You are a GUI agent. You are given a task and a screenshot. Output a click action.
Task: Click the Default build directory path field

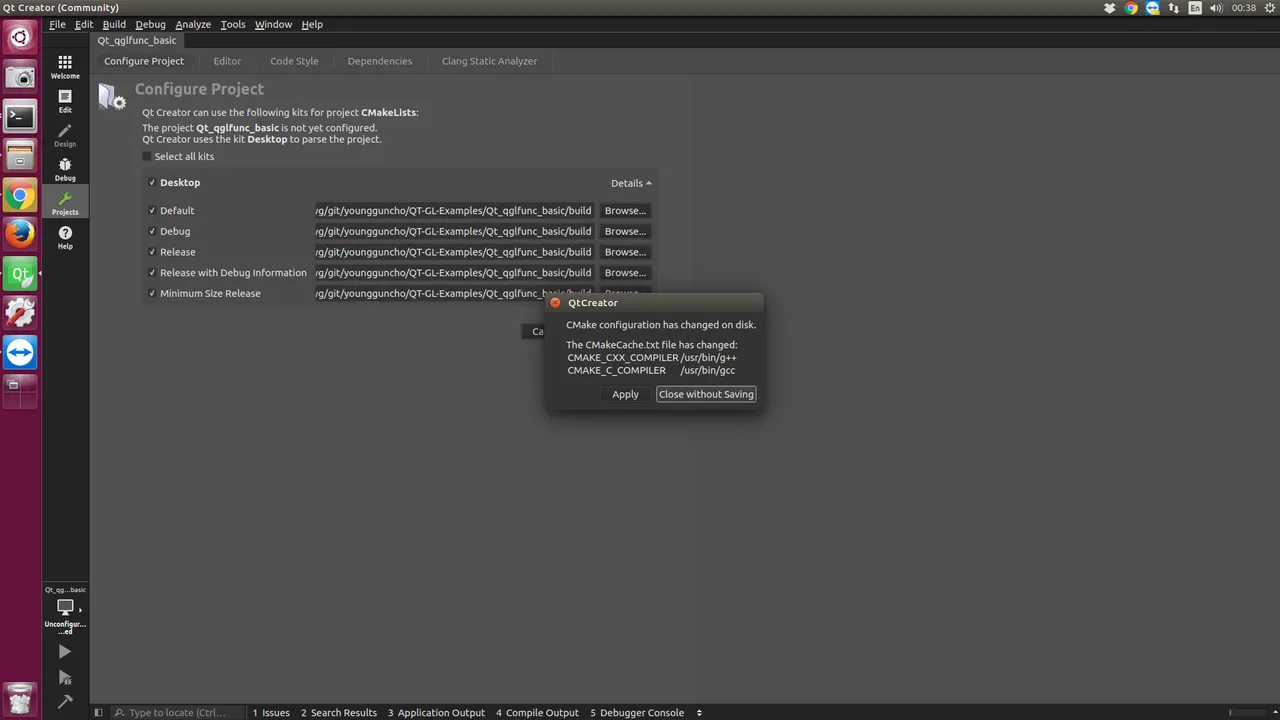pos(454,211)
